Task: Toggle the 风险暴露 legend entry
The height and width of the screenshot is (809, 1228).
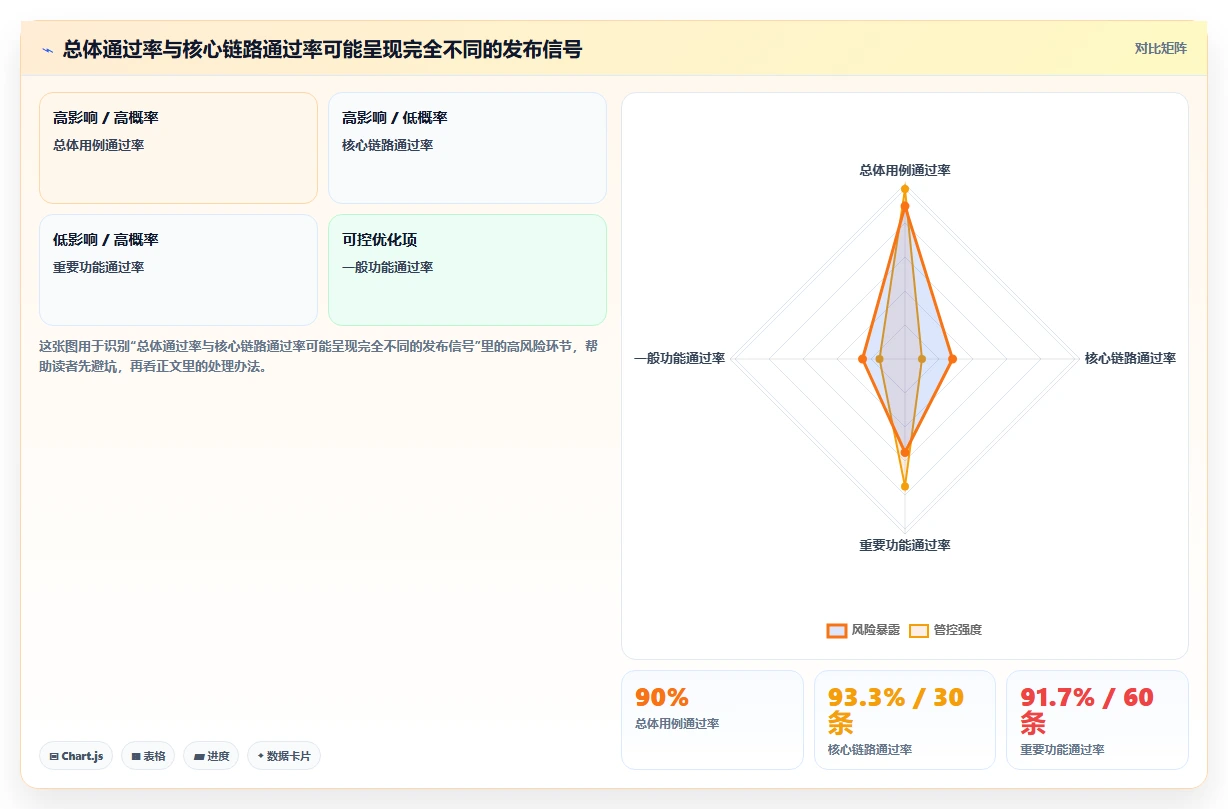Action: [x=863, y=630]
